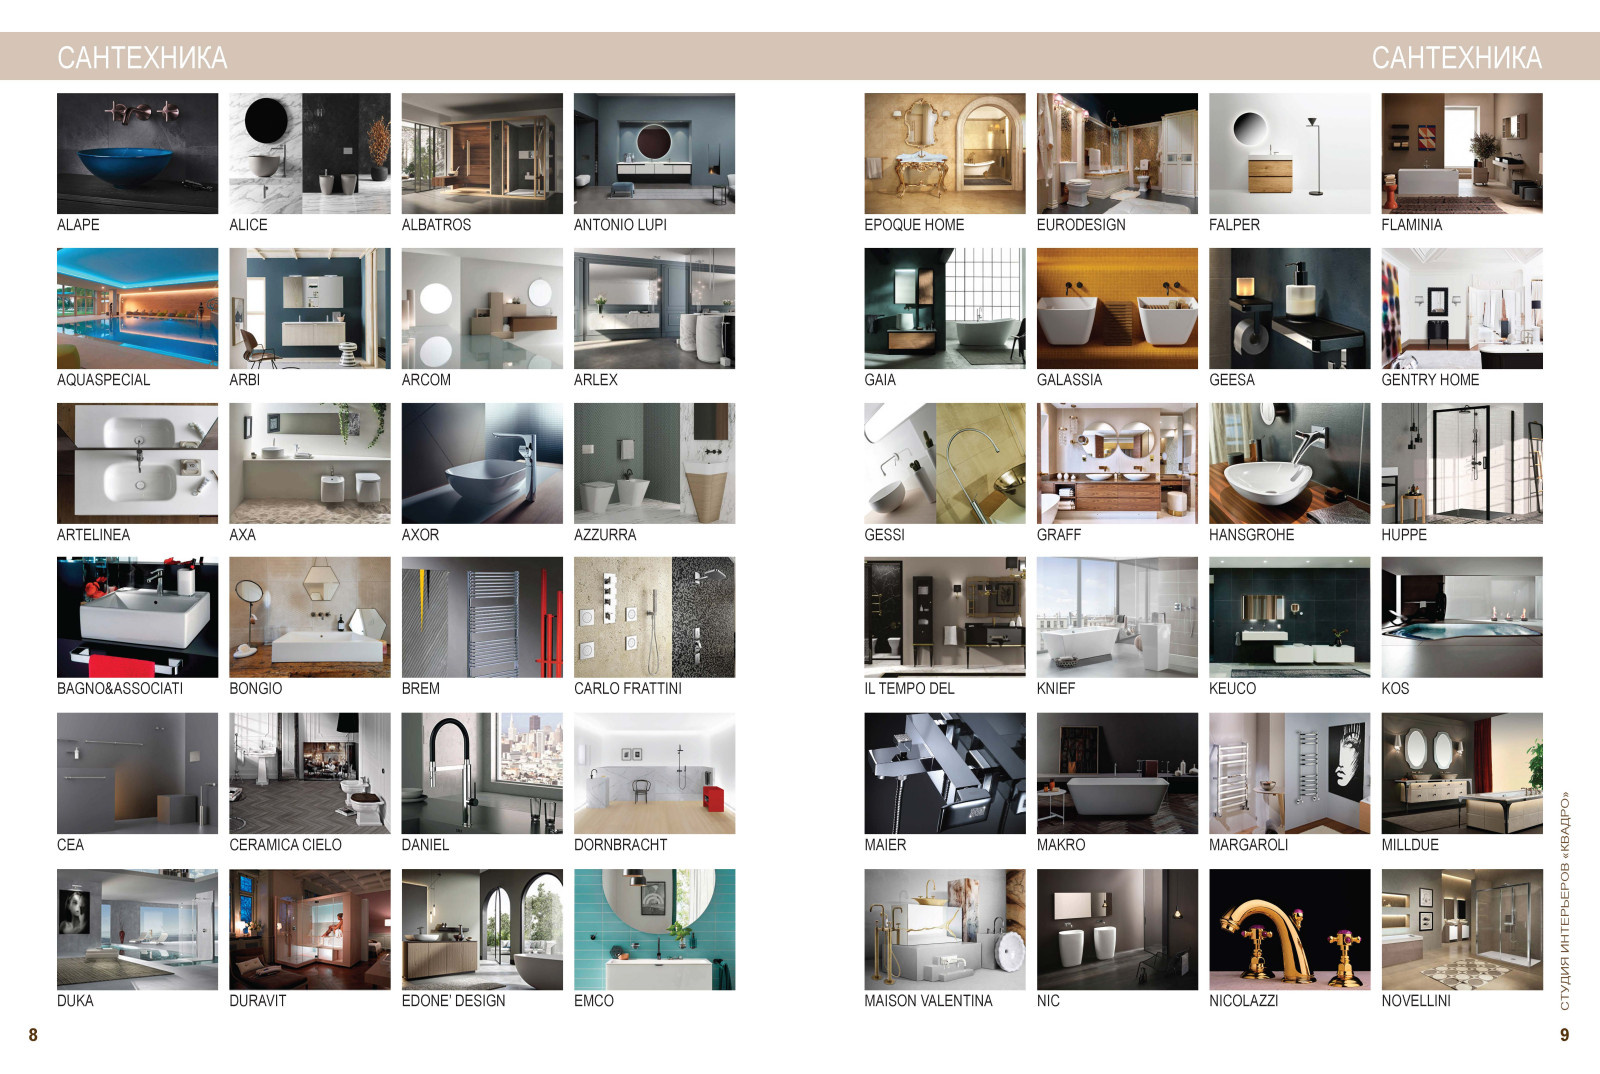Screen dimensions: 1600x1074
Task: Open the BREM towel radiator photo
Action: click(482, 617)
